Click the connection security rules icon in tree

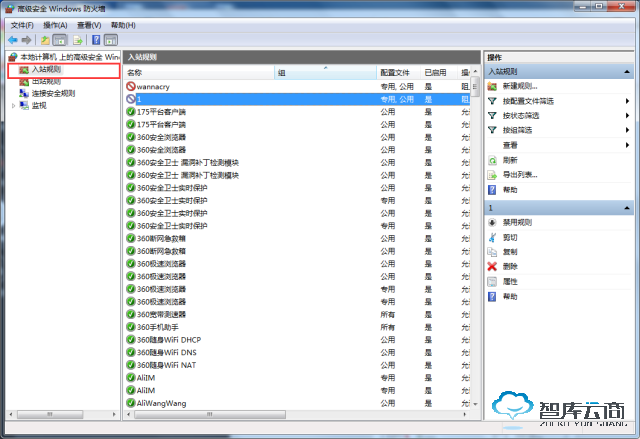[24, 93]
